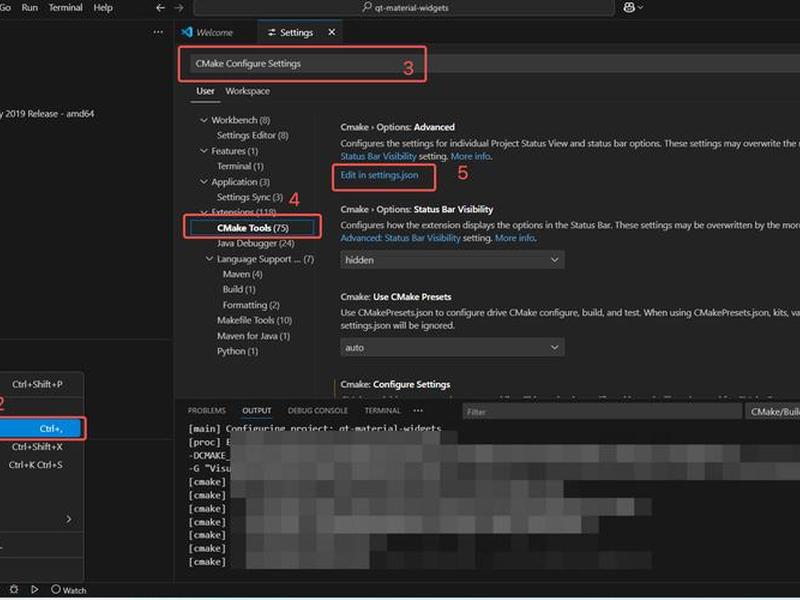
Task: Open the Run menu
Action: tap(30, 8)
